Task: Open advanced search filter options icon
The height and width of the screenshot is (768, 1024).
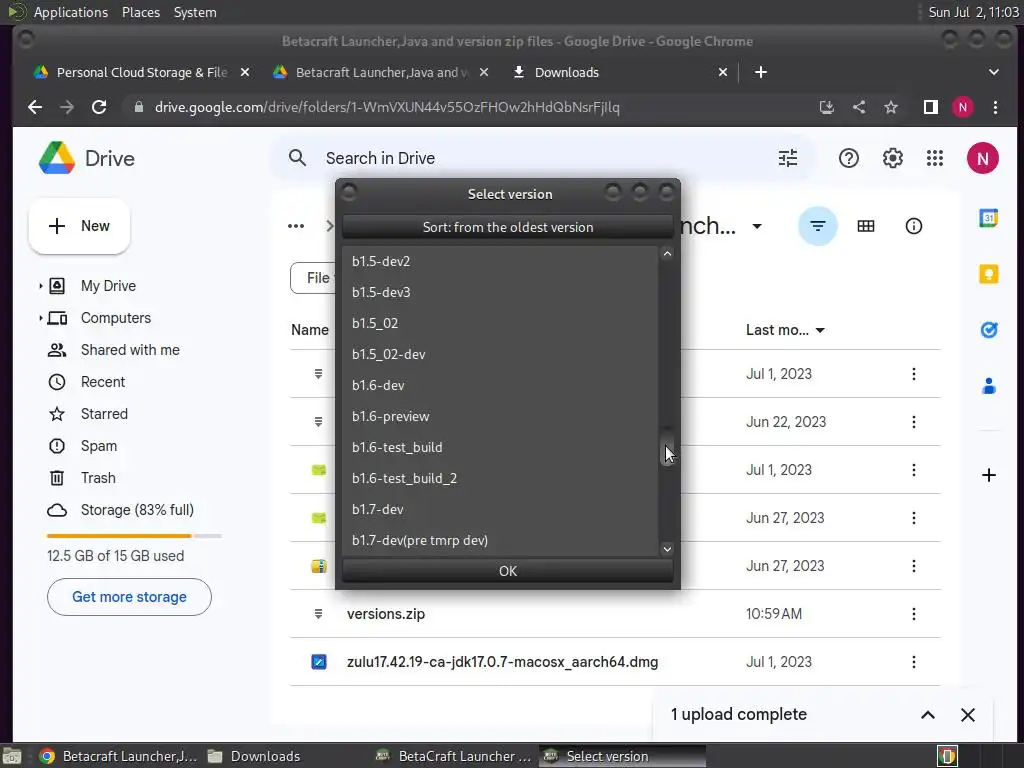Action: click(x=788, y=158)
